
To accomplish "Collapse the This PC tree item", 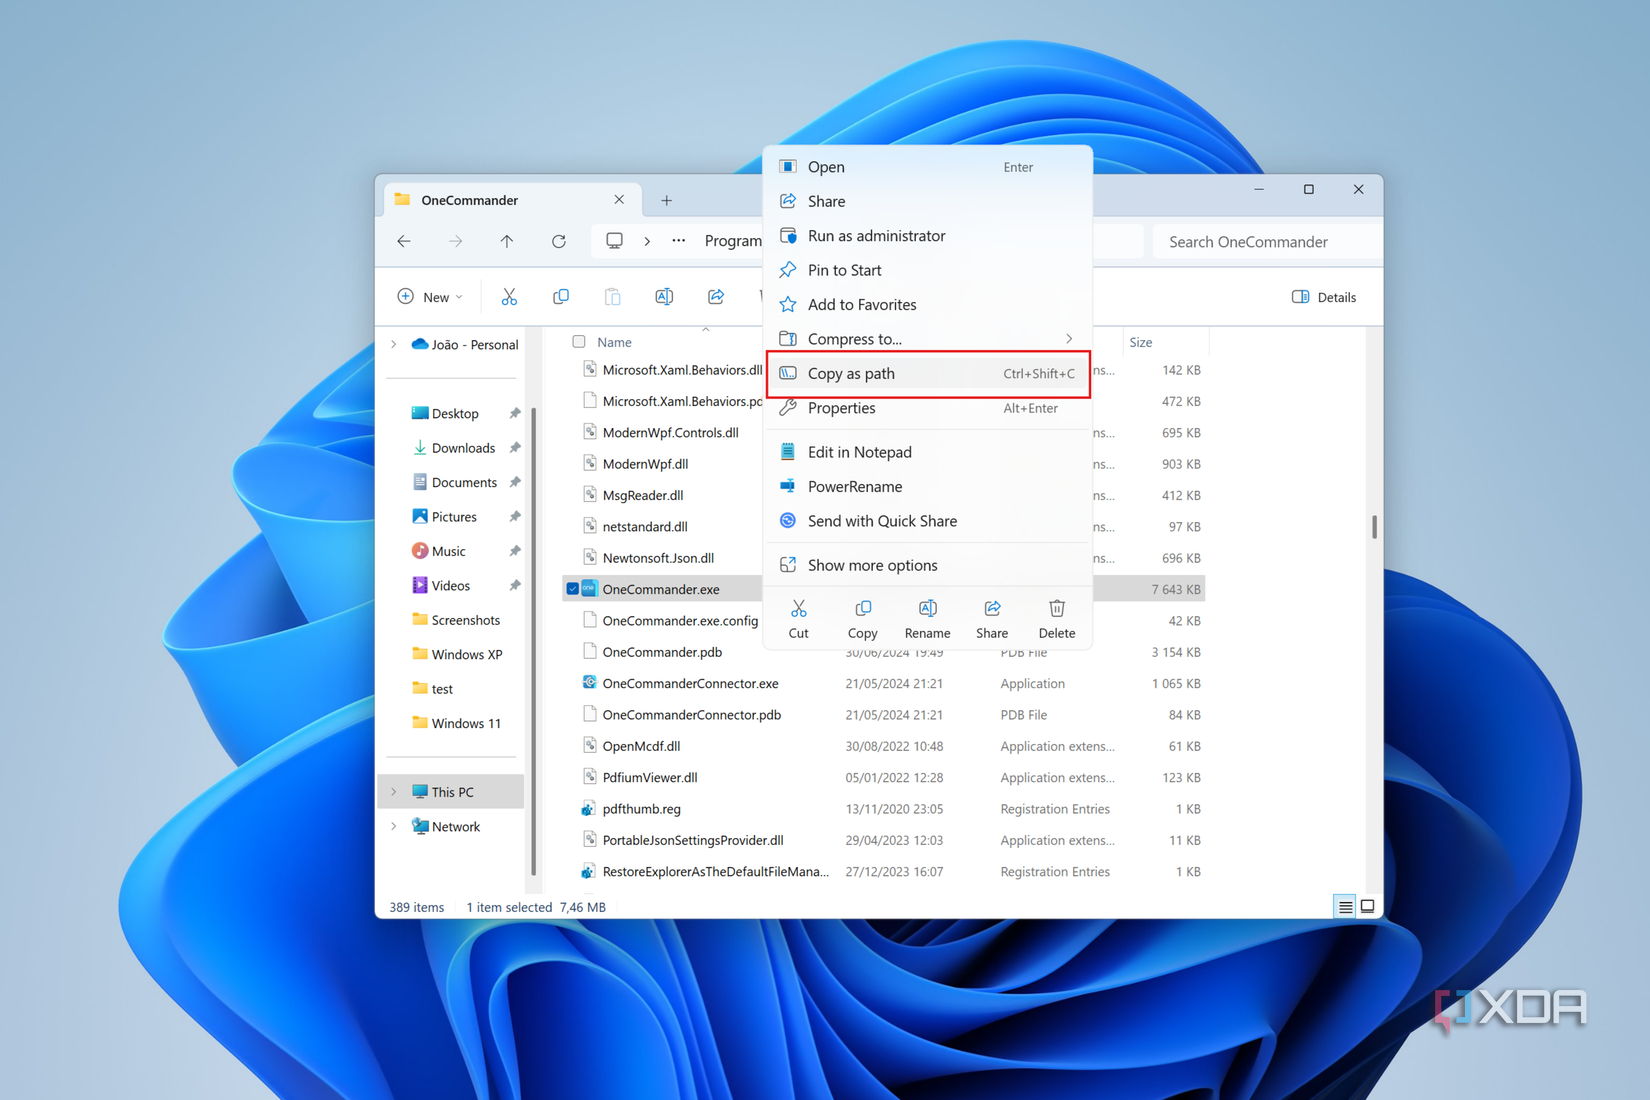I will [392, 791].
